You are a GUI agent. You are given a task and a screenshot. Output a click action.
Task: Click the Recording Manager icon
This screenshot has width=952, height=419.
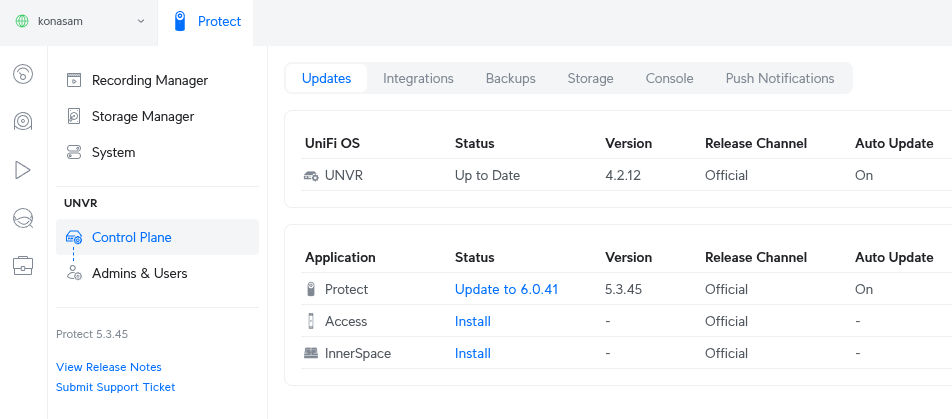point(73,80)
